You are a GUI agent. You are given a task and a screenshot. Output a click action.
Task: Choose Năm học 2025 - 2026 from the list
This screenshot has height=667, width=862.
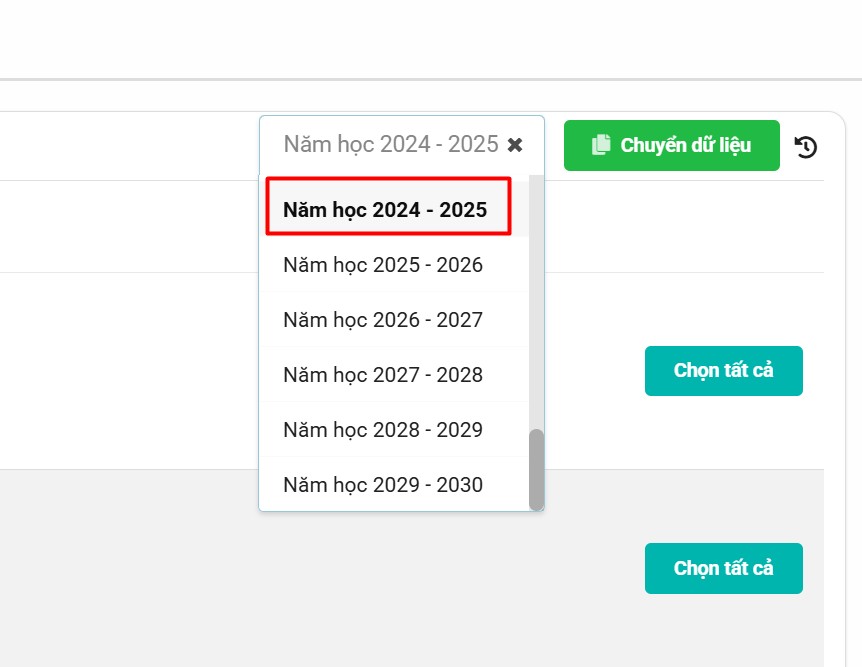pyautogui.click(x=383, y=265)
